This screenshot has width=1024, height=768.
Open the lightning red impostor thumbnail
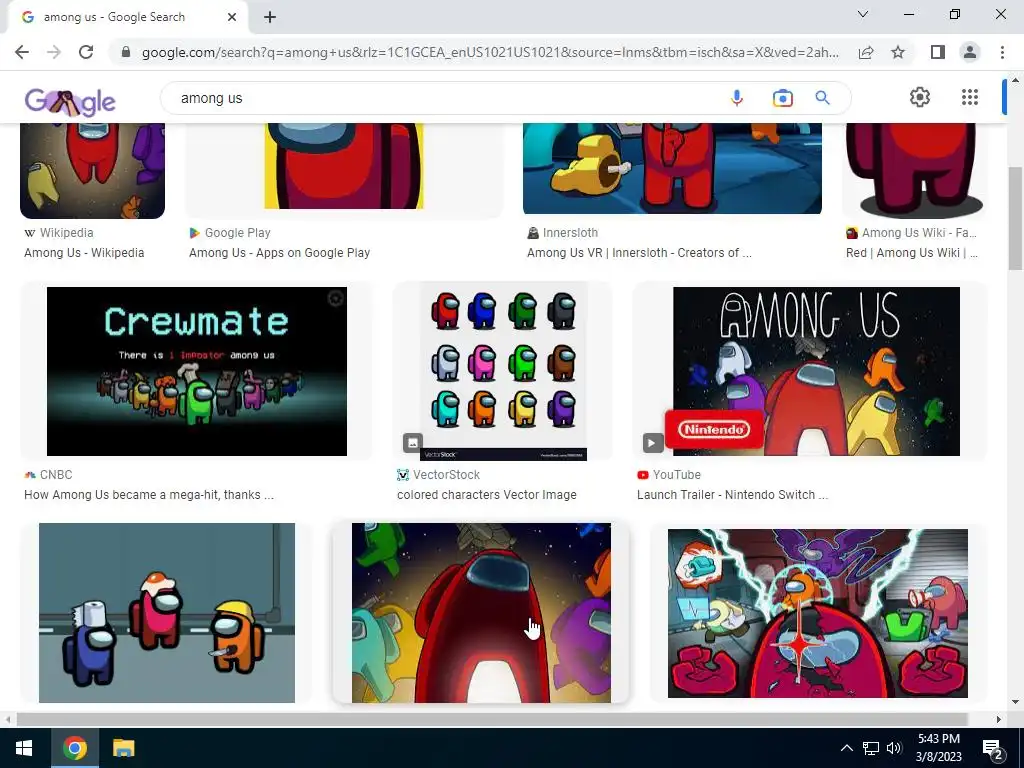[x=818, y=613]
